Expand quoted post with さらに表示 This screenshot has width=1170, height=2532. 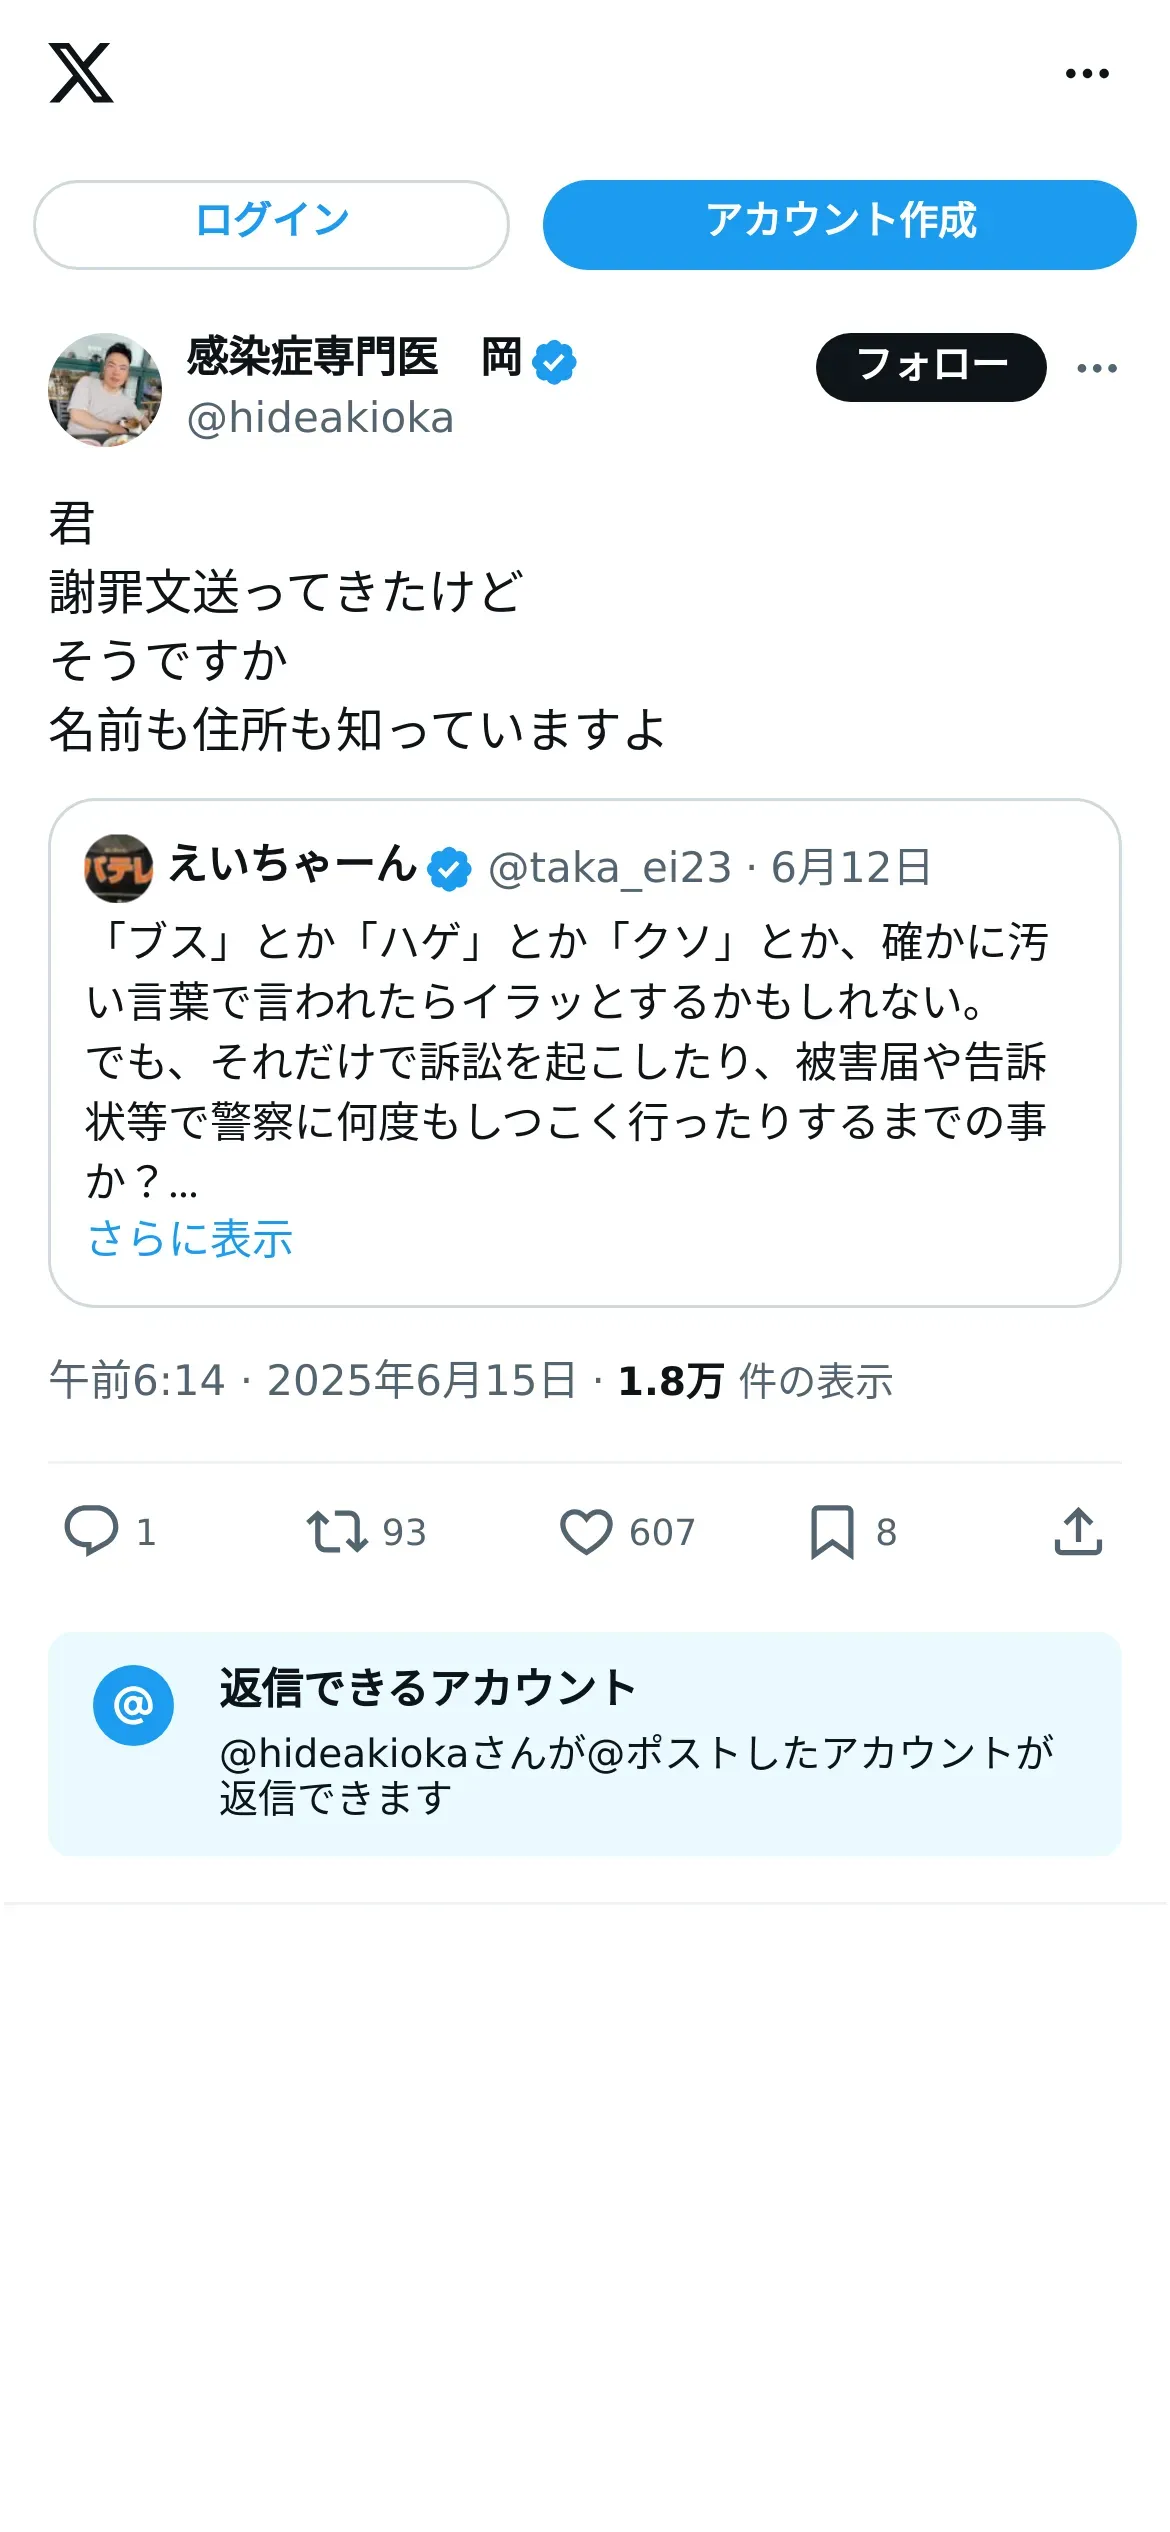[x=190, y=1239]
